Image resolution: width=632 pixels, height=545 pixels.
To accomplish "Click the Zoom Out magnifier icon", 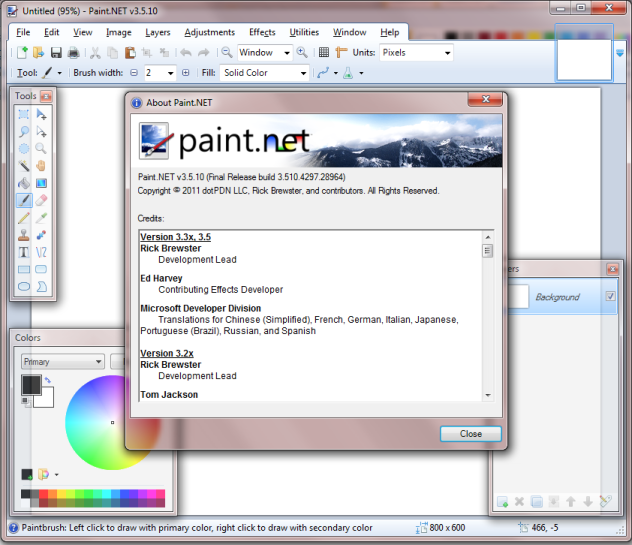I will point(227,52).
